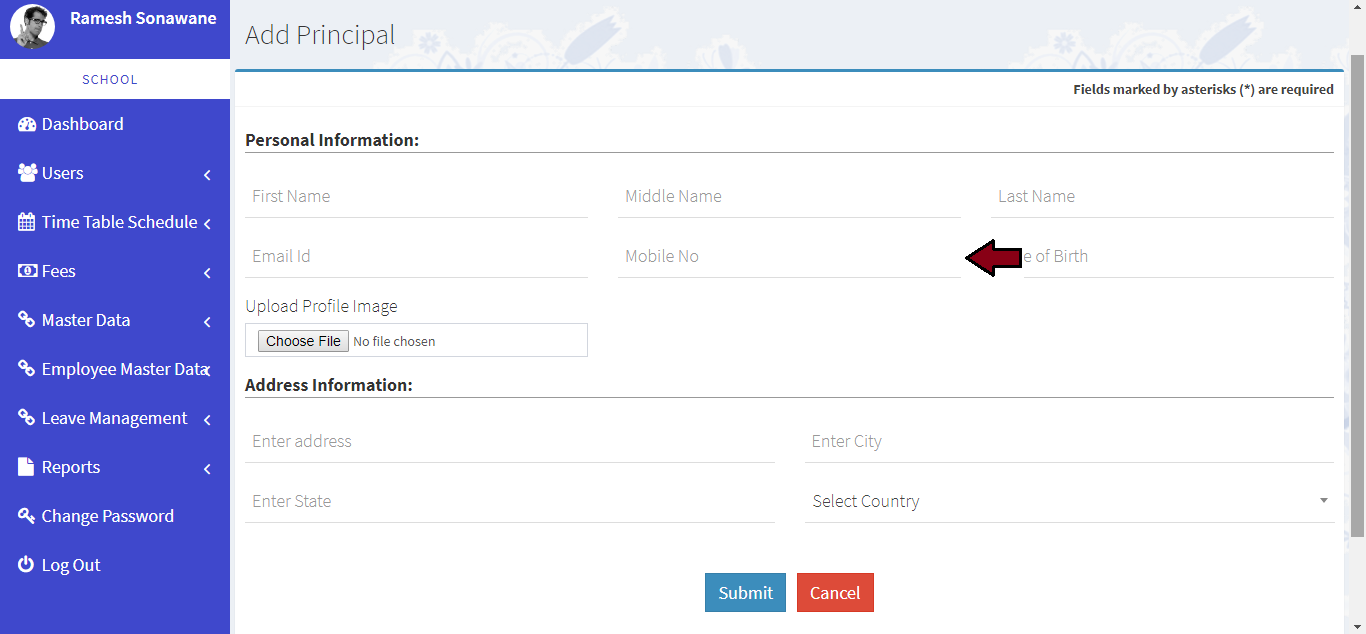Expand the Fees submenu chevron
Viewport: 1366px width, 634px height.
tap(207, 273)
